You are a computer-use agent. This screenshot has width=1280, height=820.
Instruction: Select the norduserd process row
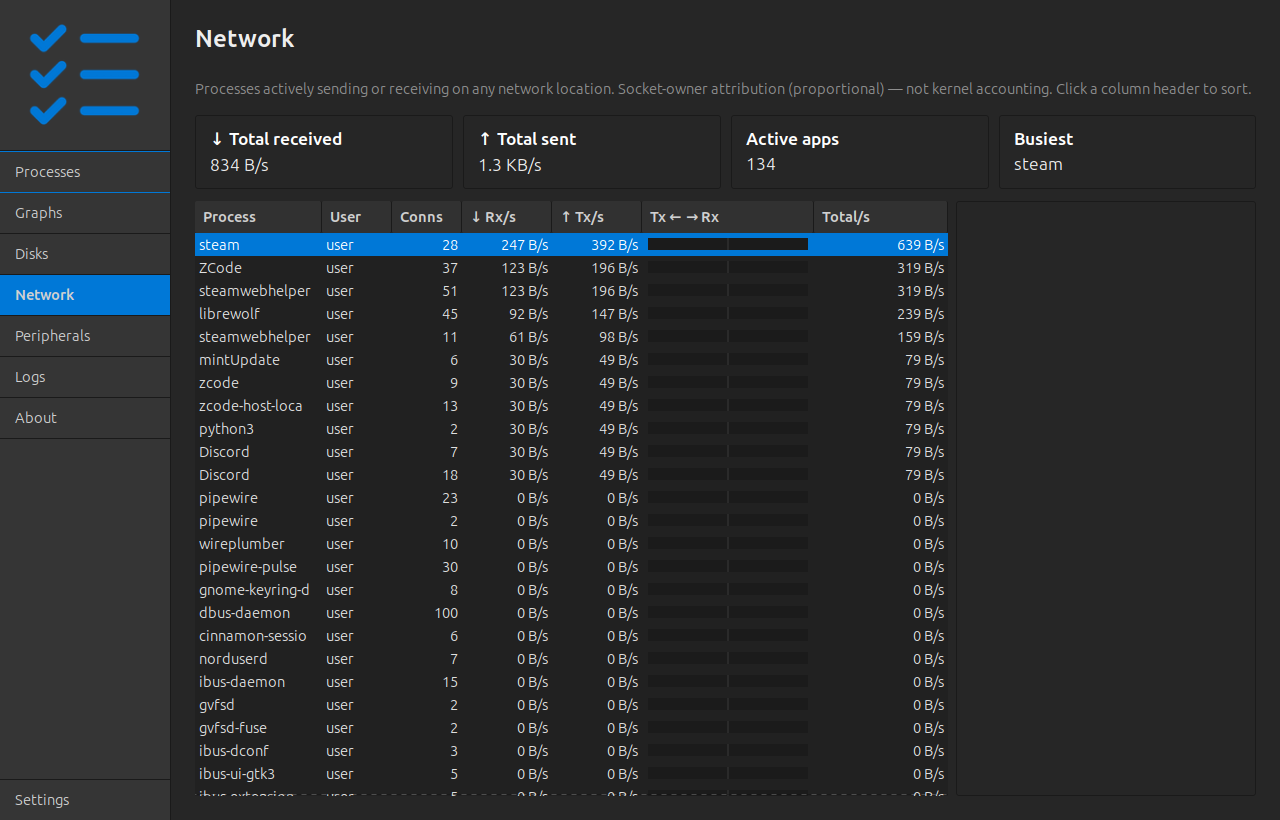(x=571, y=659)
